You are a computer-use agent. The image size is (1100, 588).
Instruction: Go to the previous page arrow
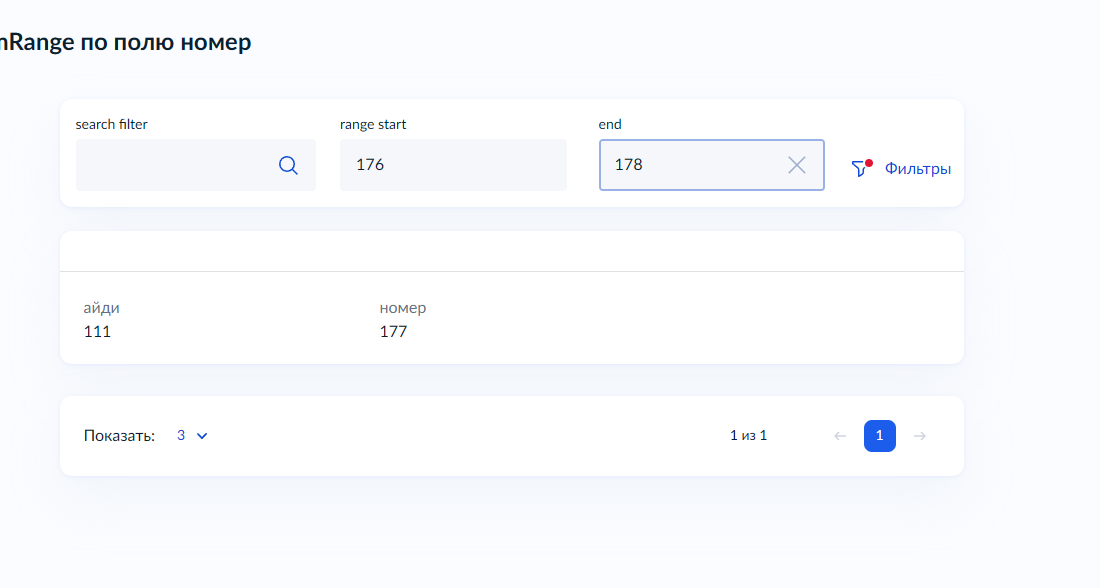click(x=840, y=436)
